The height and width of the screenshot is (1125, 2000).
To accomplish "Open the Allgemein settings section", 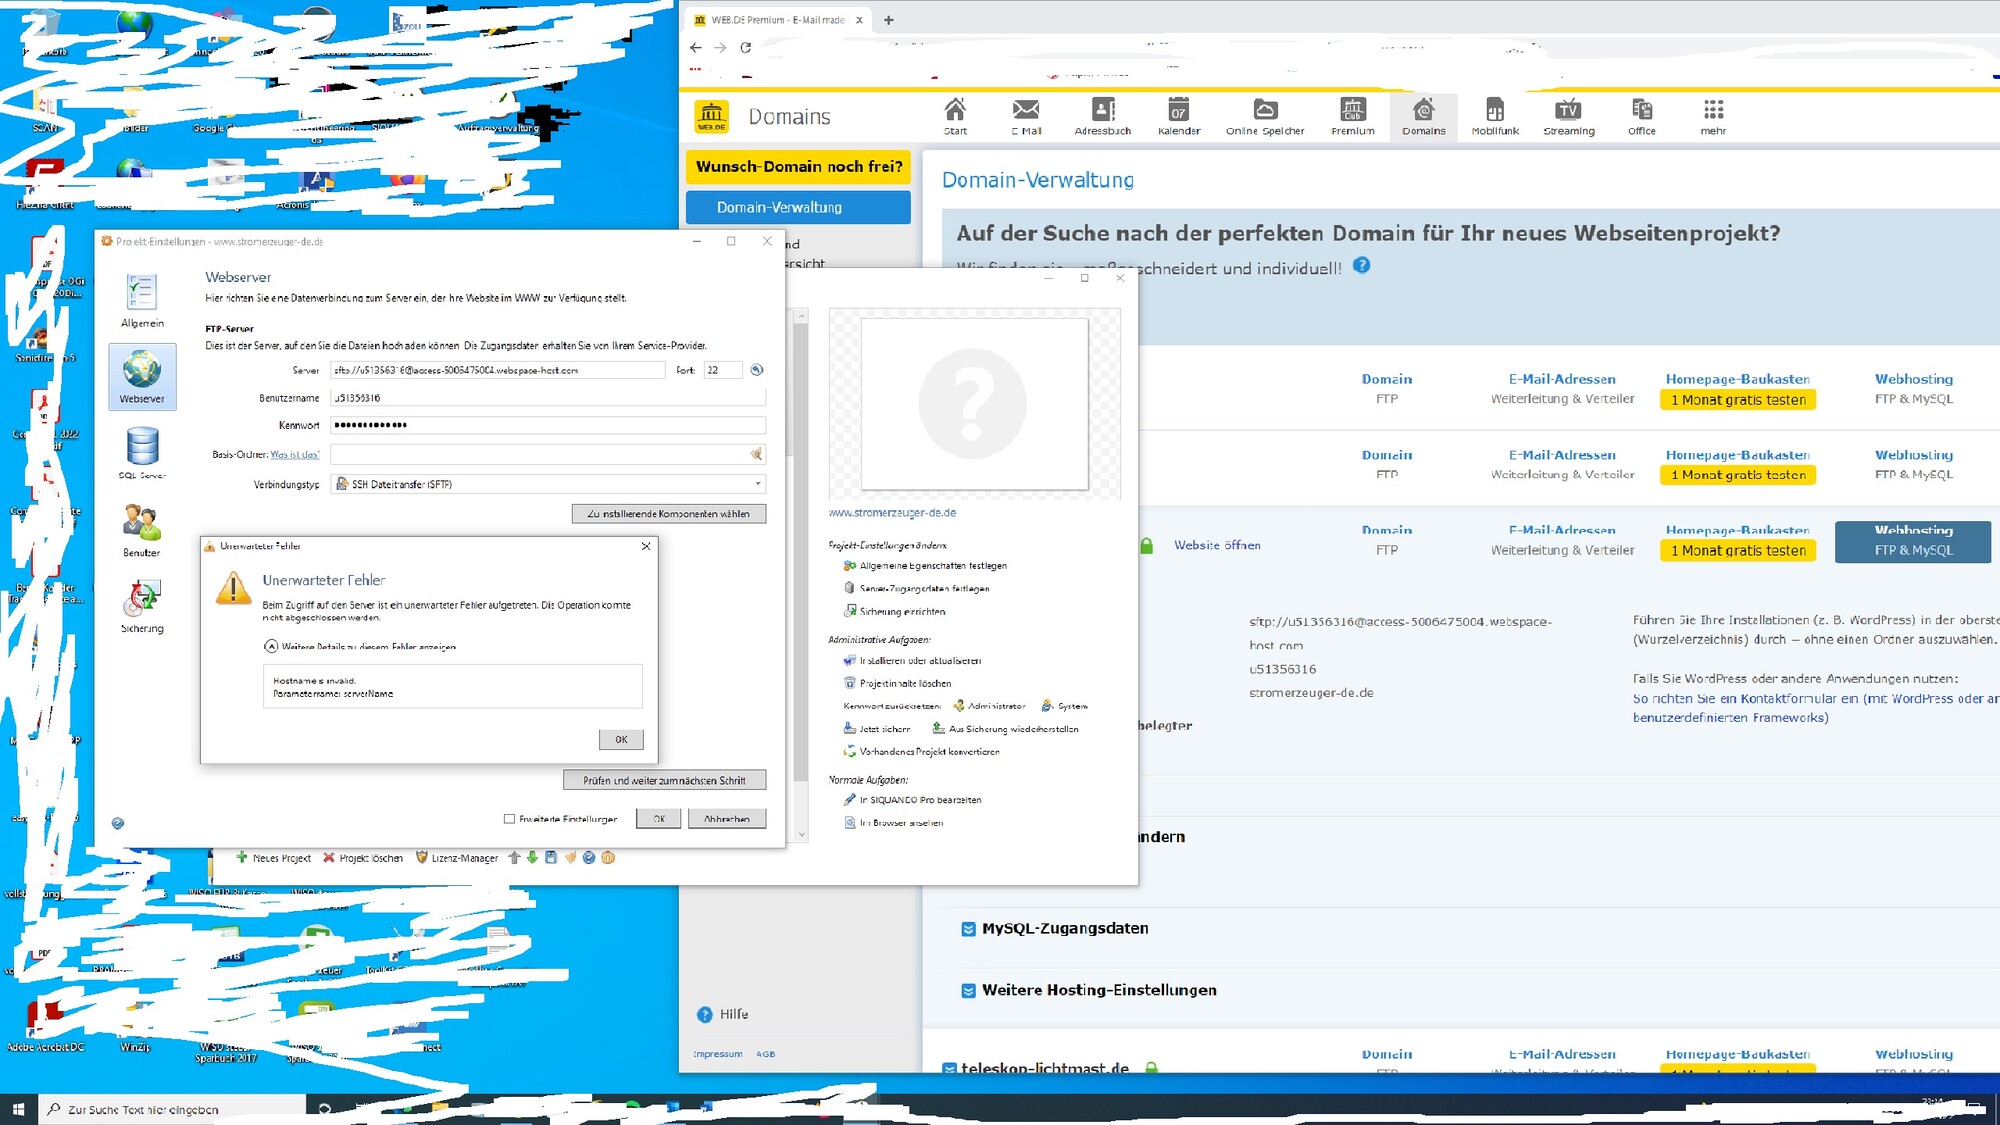I will click(x=142, y=300).
